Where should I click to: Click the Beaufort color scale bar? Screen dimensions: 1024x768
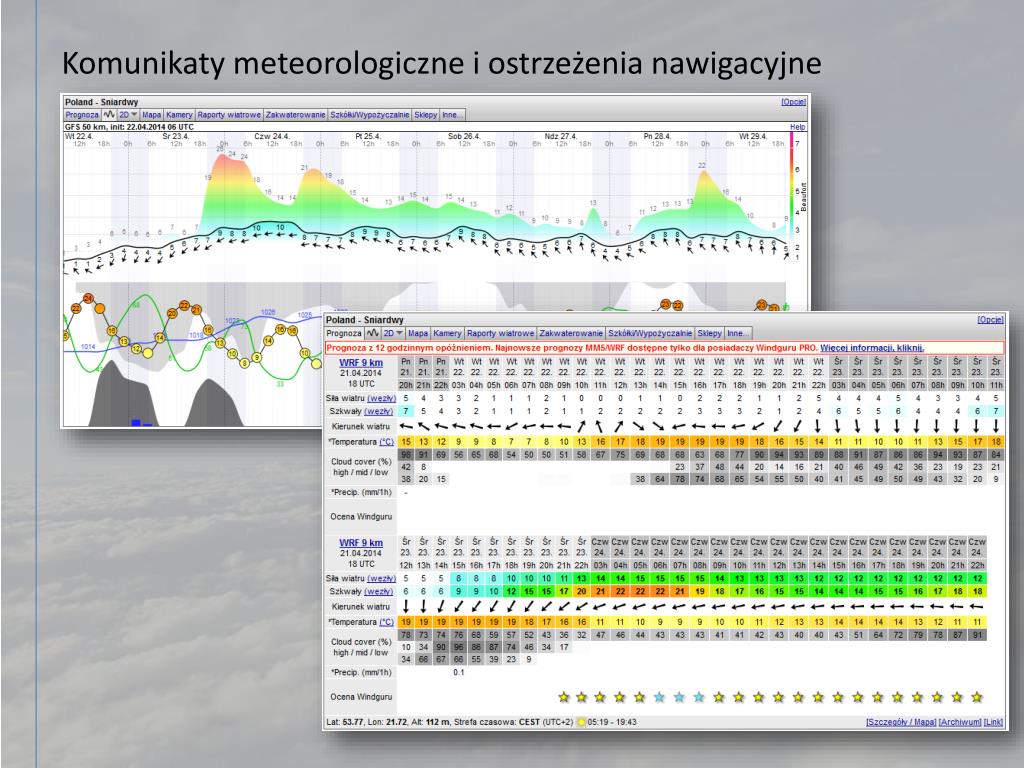(x=792, y=197)
